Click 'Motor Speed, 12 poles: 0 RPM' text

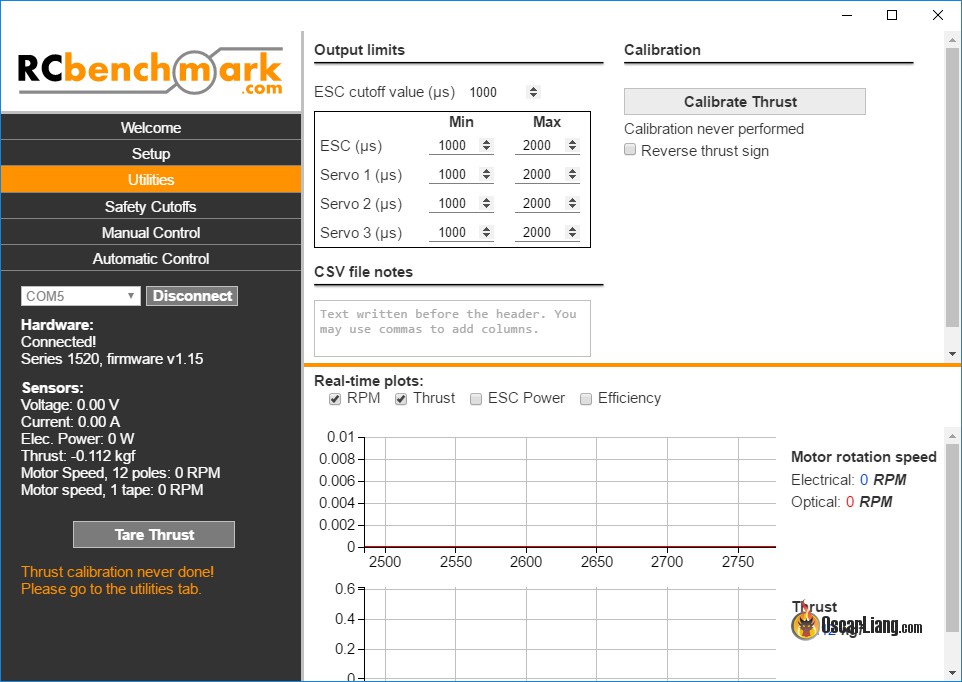click(x=120, y=473)
